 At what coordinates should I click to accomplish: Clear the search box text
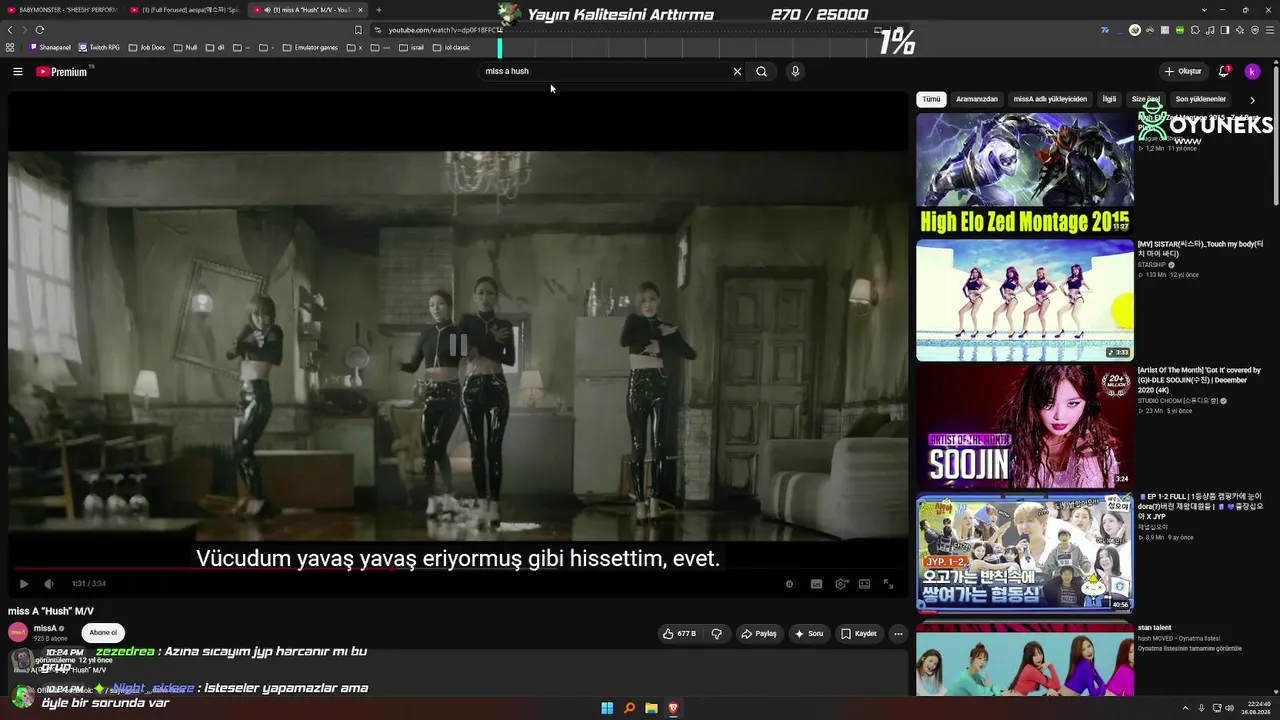(x=737, y=71)
